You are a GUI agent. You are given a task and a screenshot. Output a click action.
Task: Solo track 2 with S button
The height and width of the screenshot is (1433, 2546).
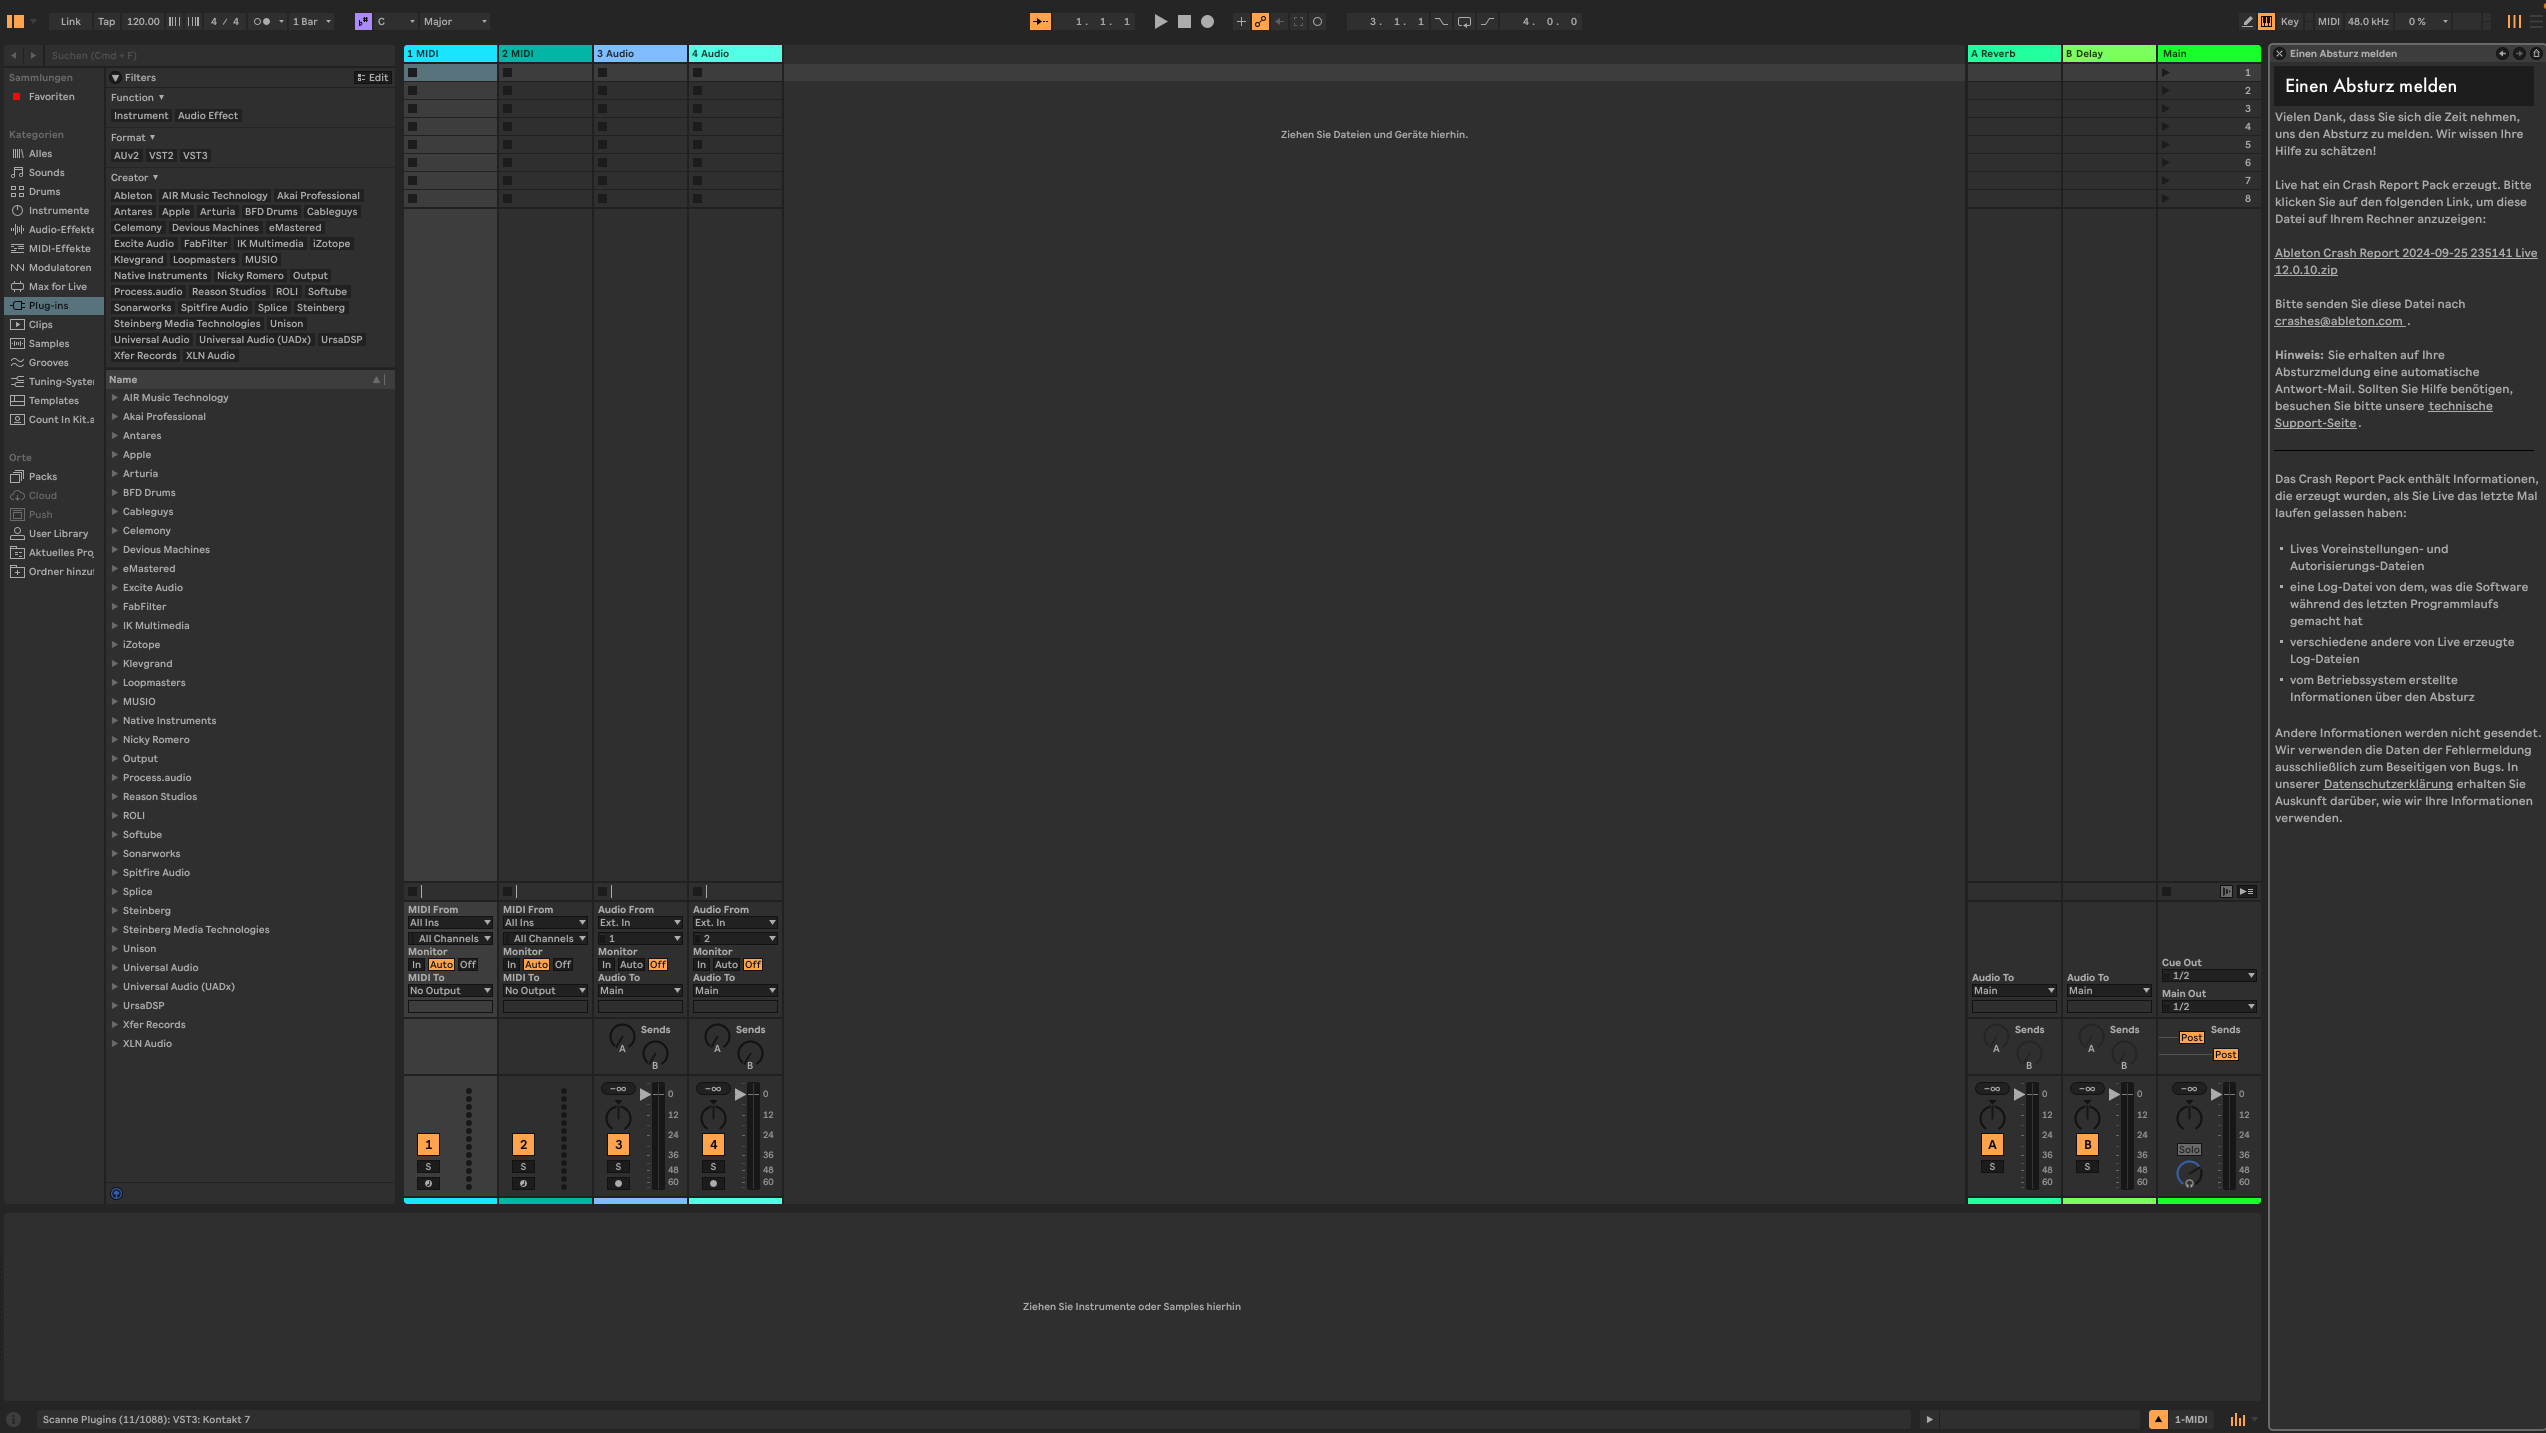click(523, 1166)
